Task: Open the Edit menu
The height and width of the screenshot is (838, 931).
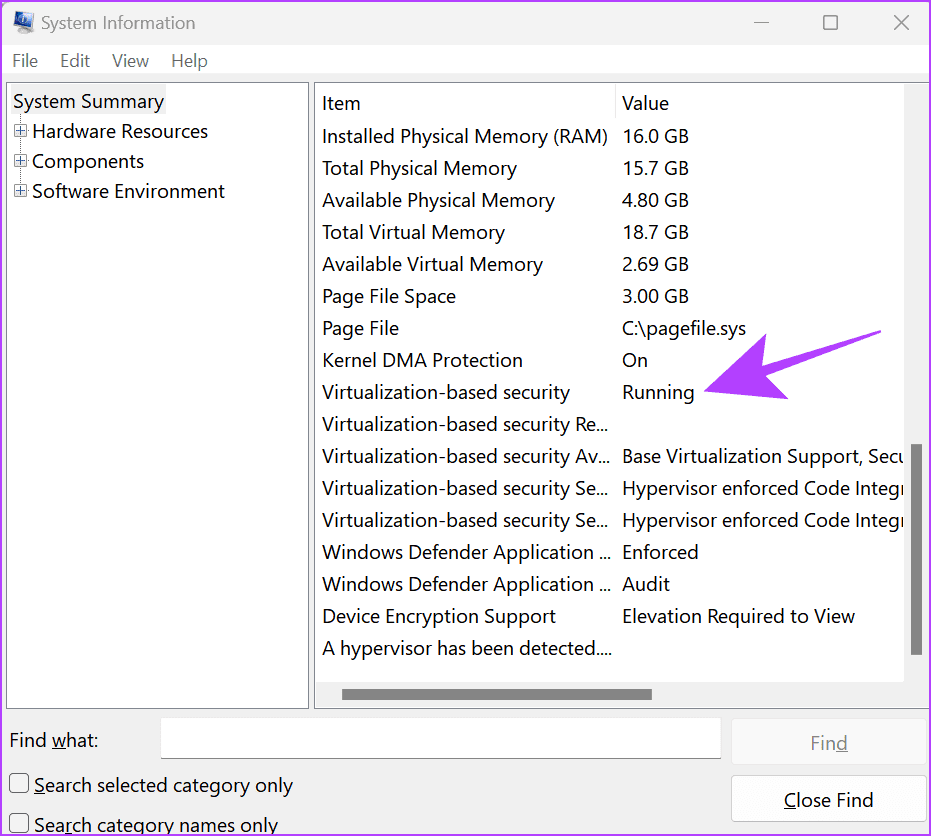Action: point(74,61)
